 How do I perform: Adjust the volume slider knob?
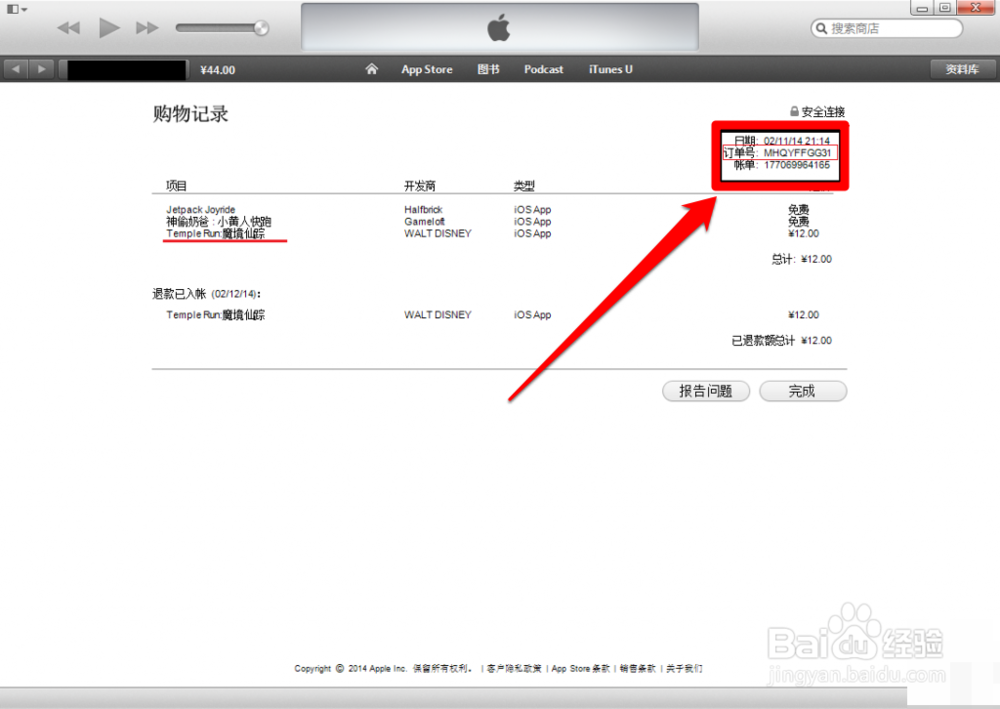(261, 28)
